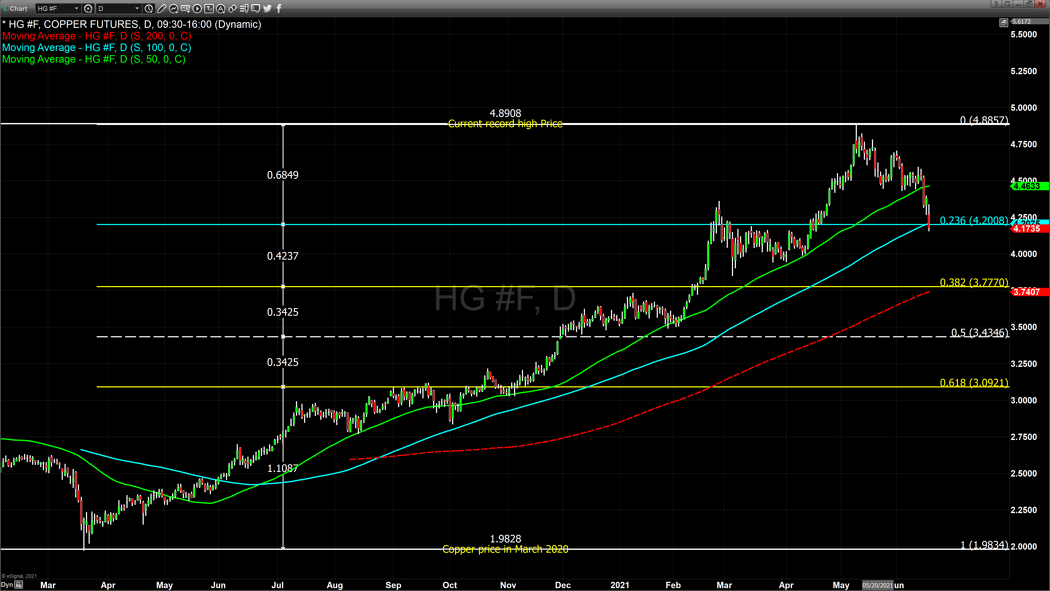The height and width of the screenshot is (591, 1050).
Task: Click the icon next to Dyn
Action: (19, 584)
